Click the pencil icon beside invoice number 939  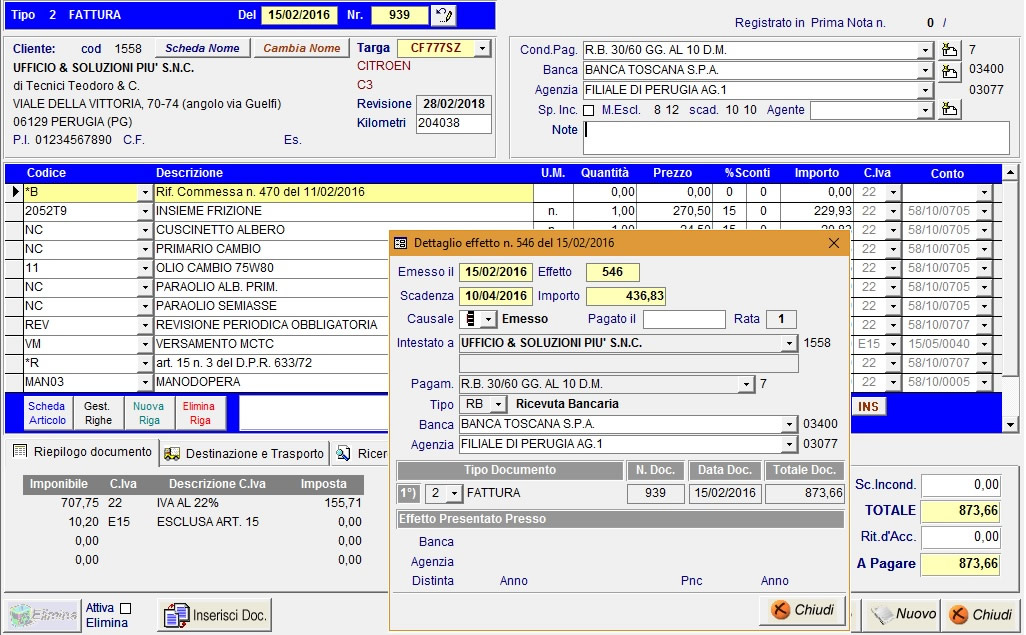[443, 15]
